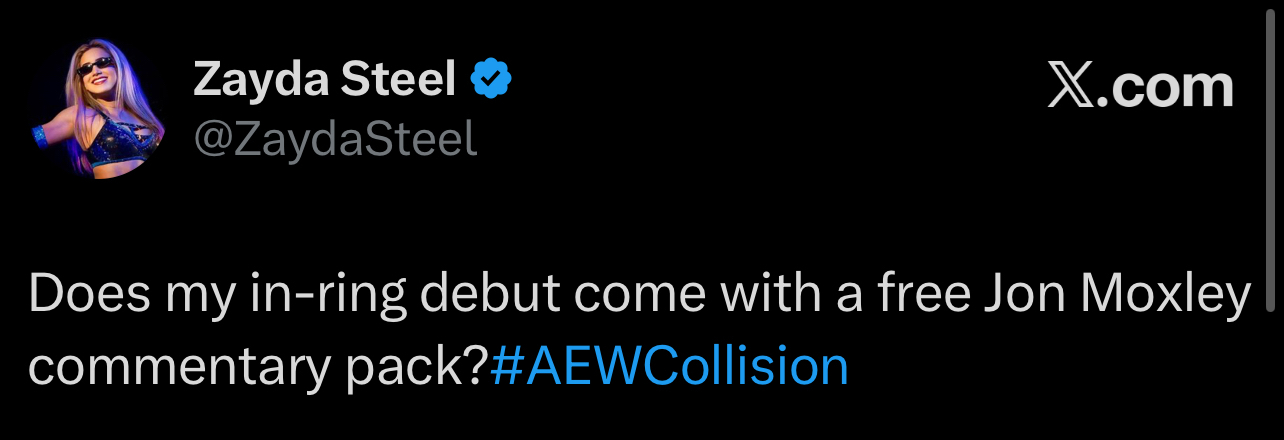Open the @ZaydaSteel handle link
Screen dimensions: 1284x440
tap(335, 140)
